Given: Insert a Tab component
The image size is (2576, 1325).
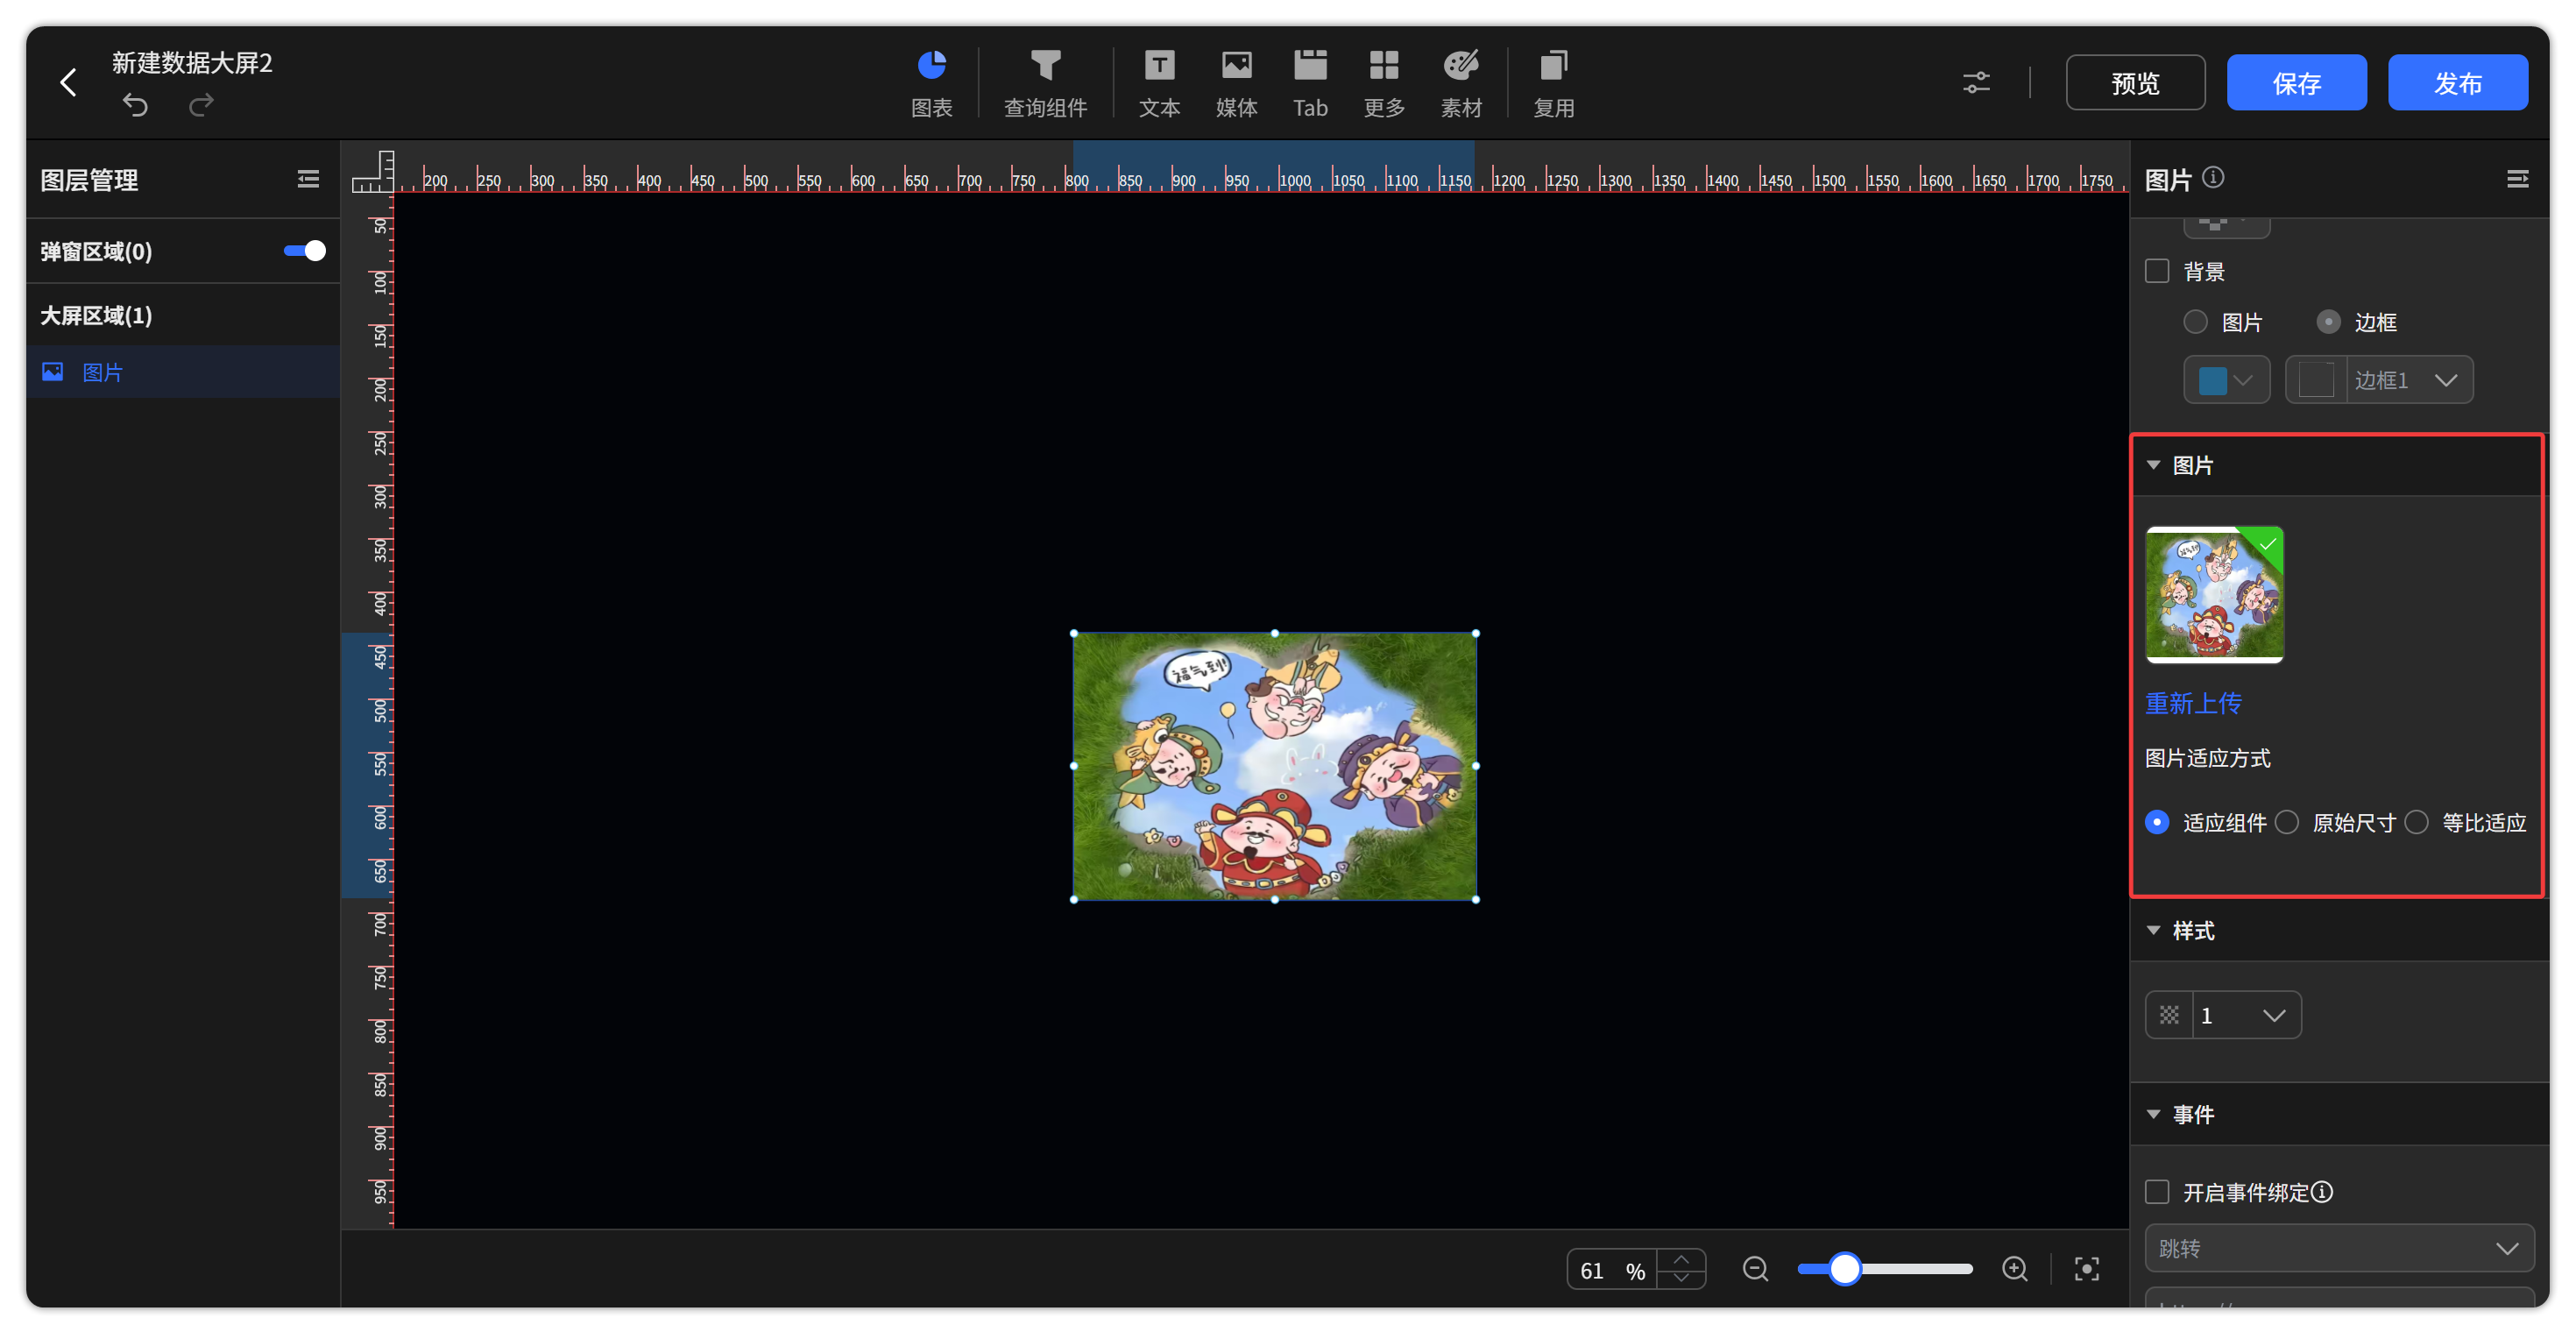Looking at the screenshot, I should (x=1310, y=83).
